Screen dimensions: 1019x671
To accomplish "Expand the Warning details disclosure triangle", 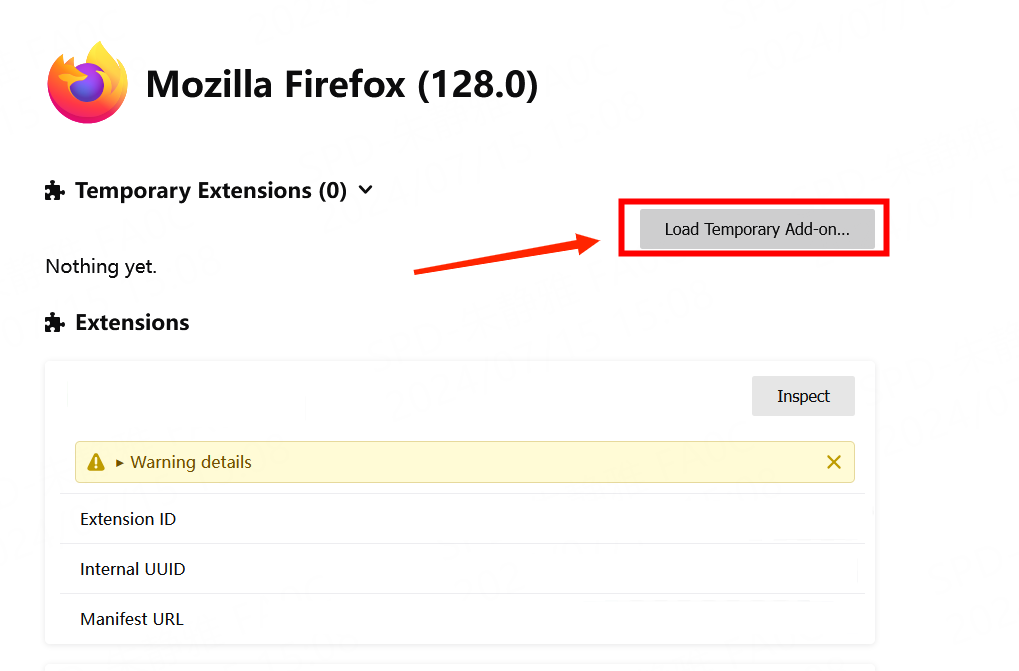I will pos(120,463).
